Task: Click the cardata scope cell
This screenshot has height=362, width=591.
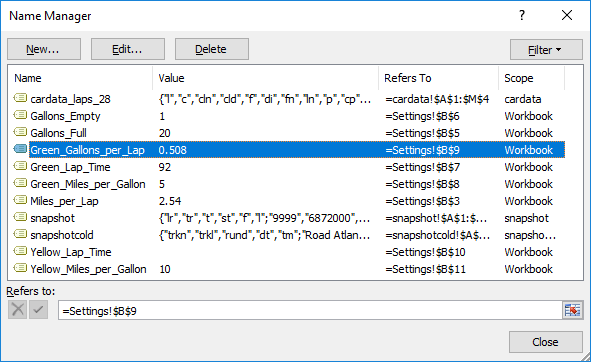Action: [x=523, y=99]
